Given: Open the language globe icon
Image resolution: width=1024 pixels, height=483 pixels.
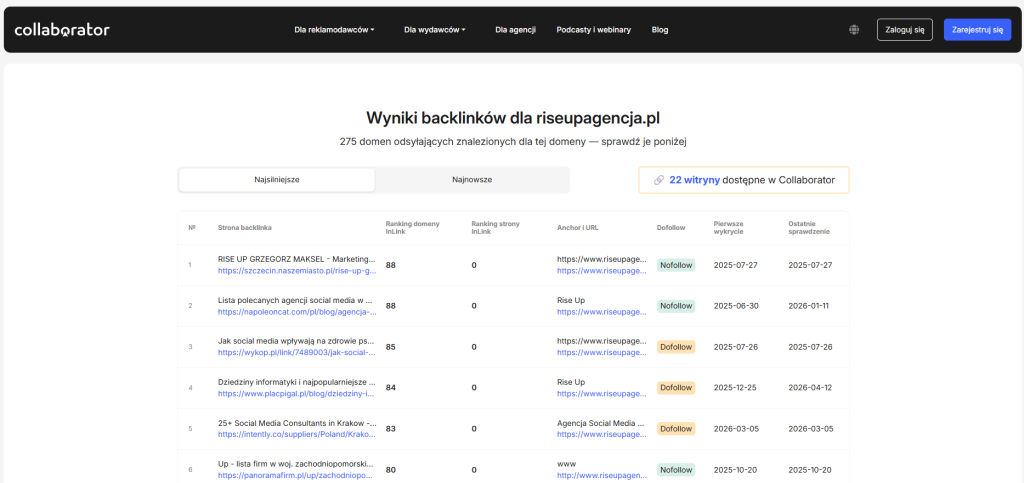Looking at the screenshot, I should coord(854,29).
